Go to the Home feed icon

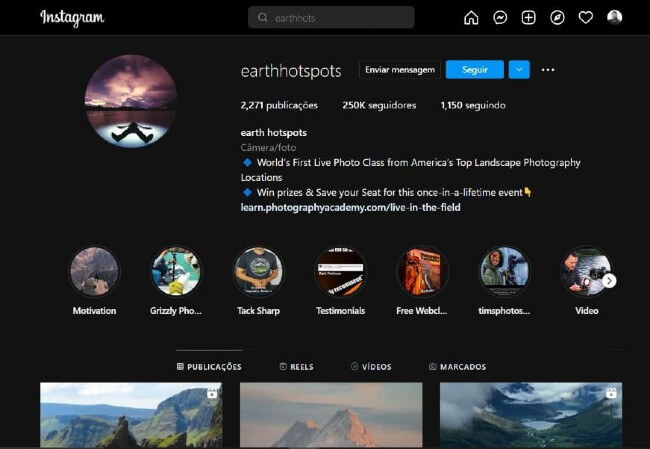click(471, 17)
